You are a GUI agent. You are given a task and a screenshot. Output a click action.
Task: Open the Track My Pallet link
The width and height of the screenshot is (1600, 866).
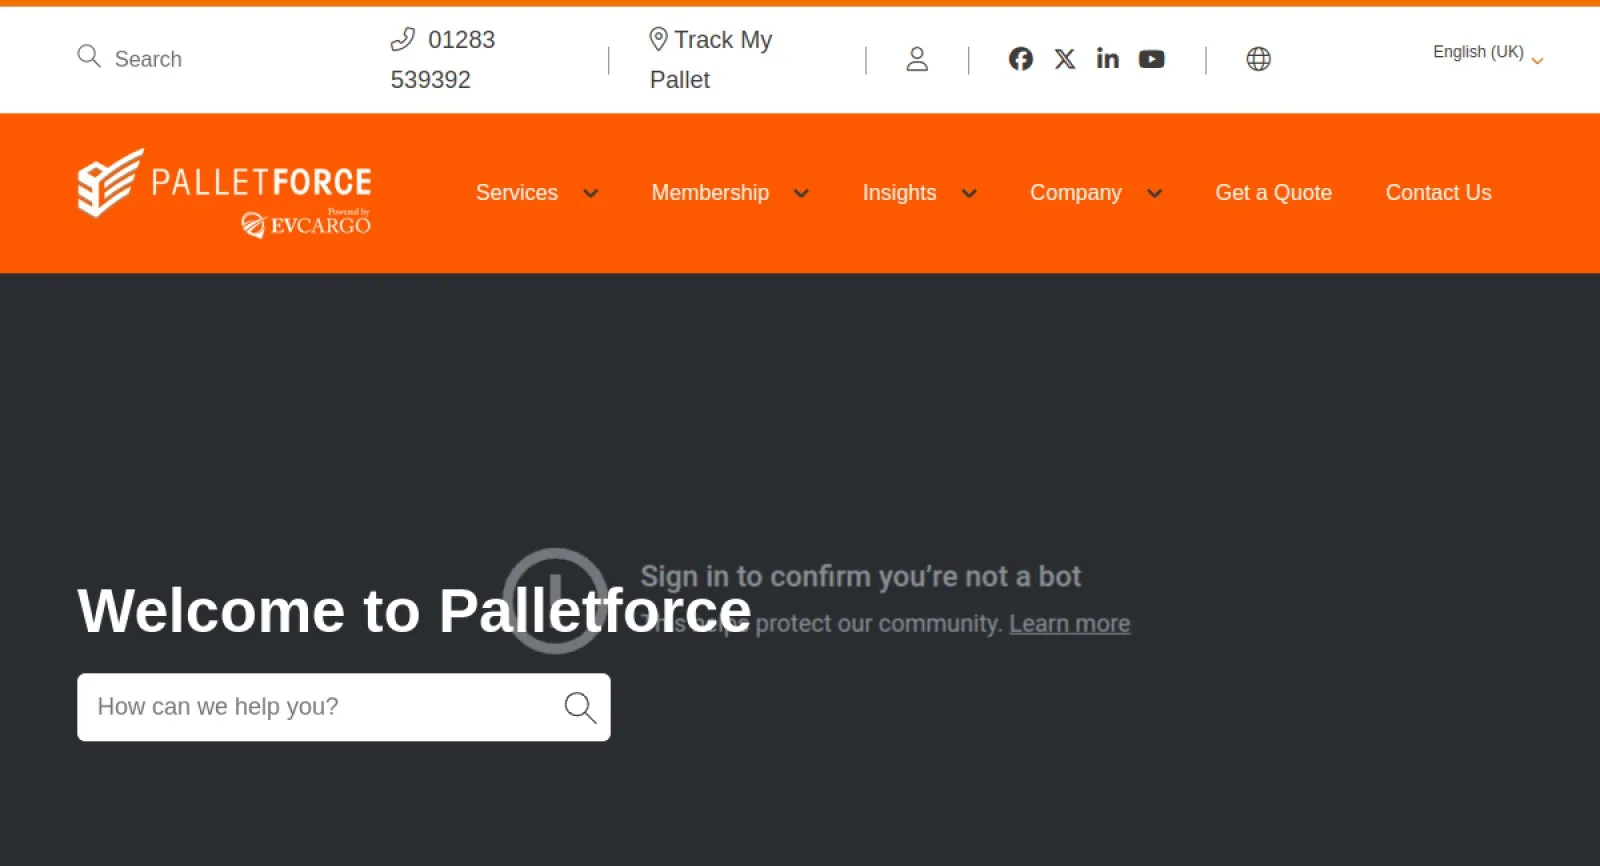point(711,59)
